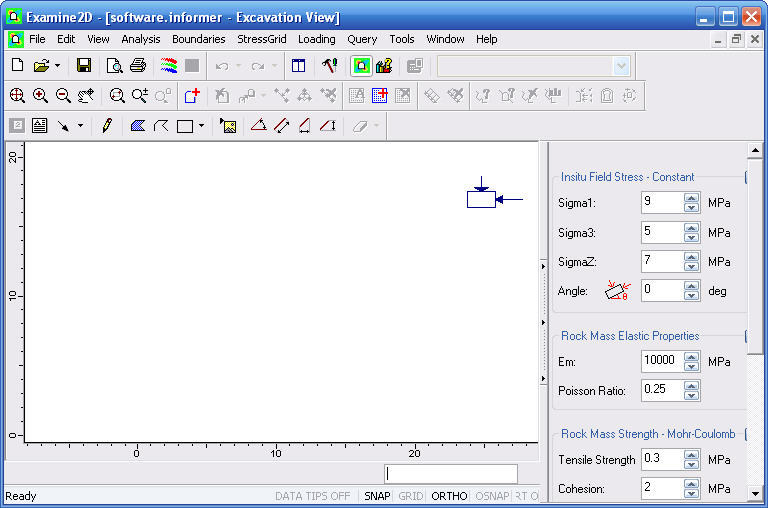Toggle ORTHO in the status bar

coord(449,496)
